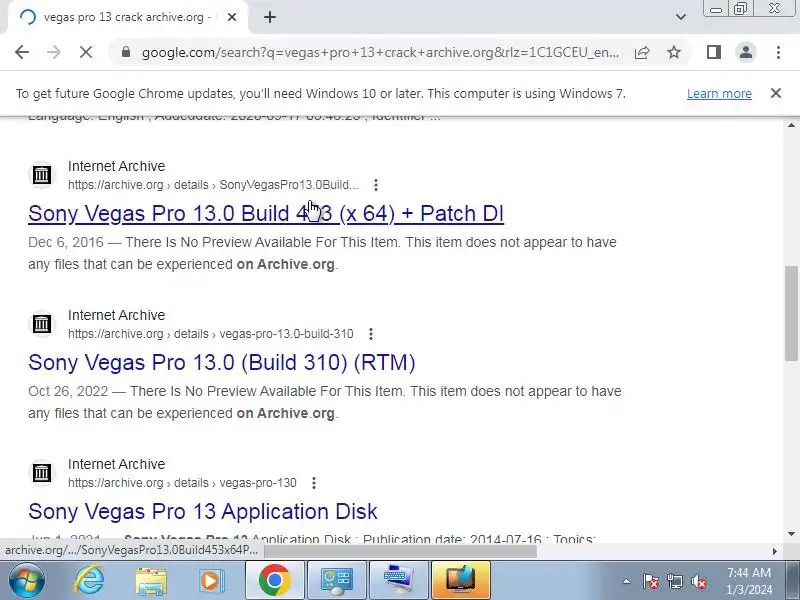Open the Windows Start menu

(26, 581)
